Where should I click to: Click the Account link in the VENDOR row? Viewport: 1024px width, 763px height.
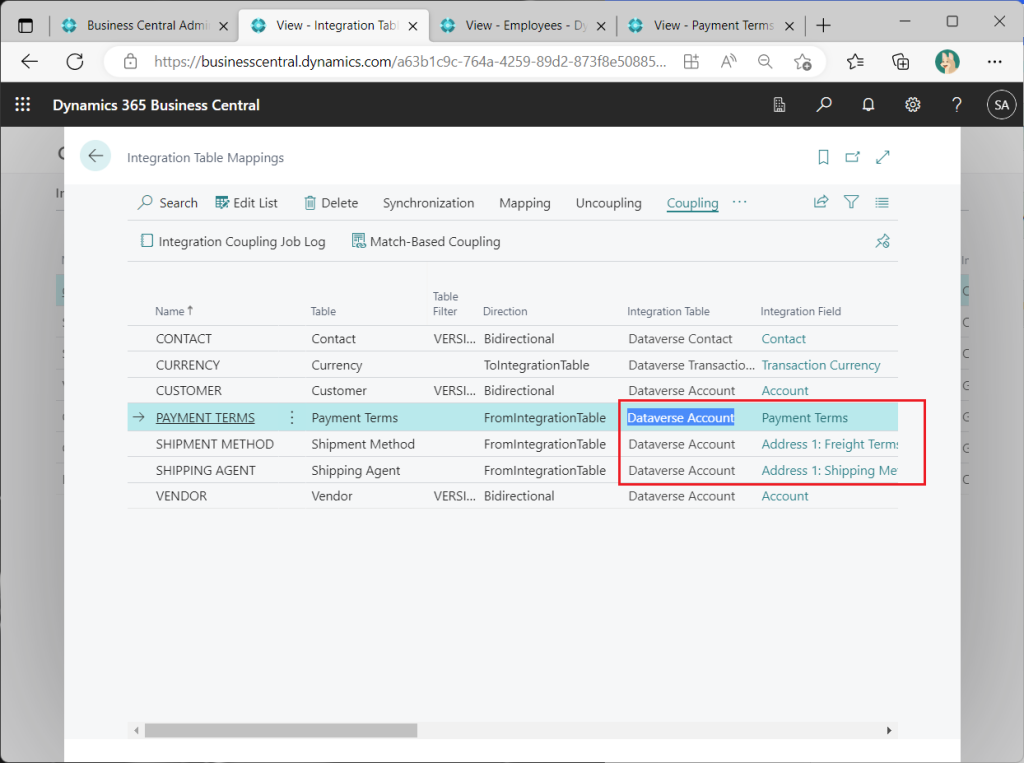pyautogui.click(x=784, y=496)
